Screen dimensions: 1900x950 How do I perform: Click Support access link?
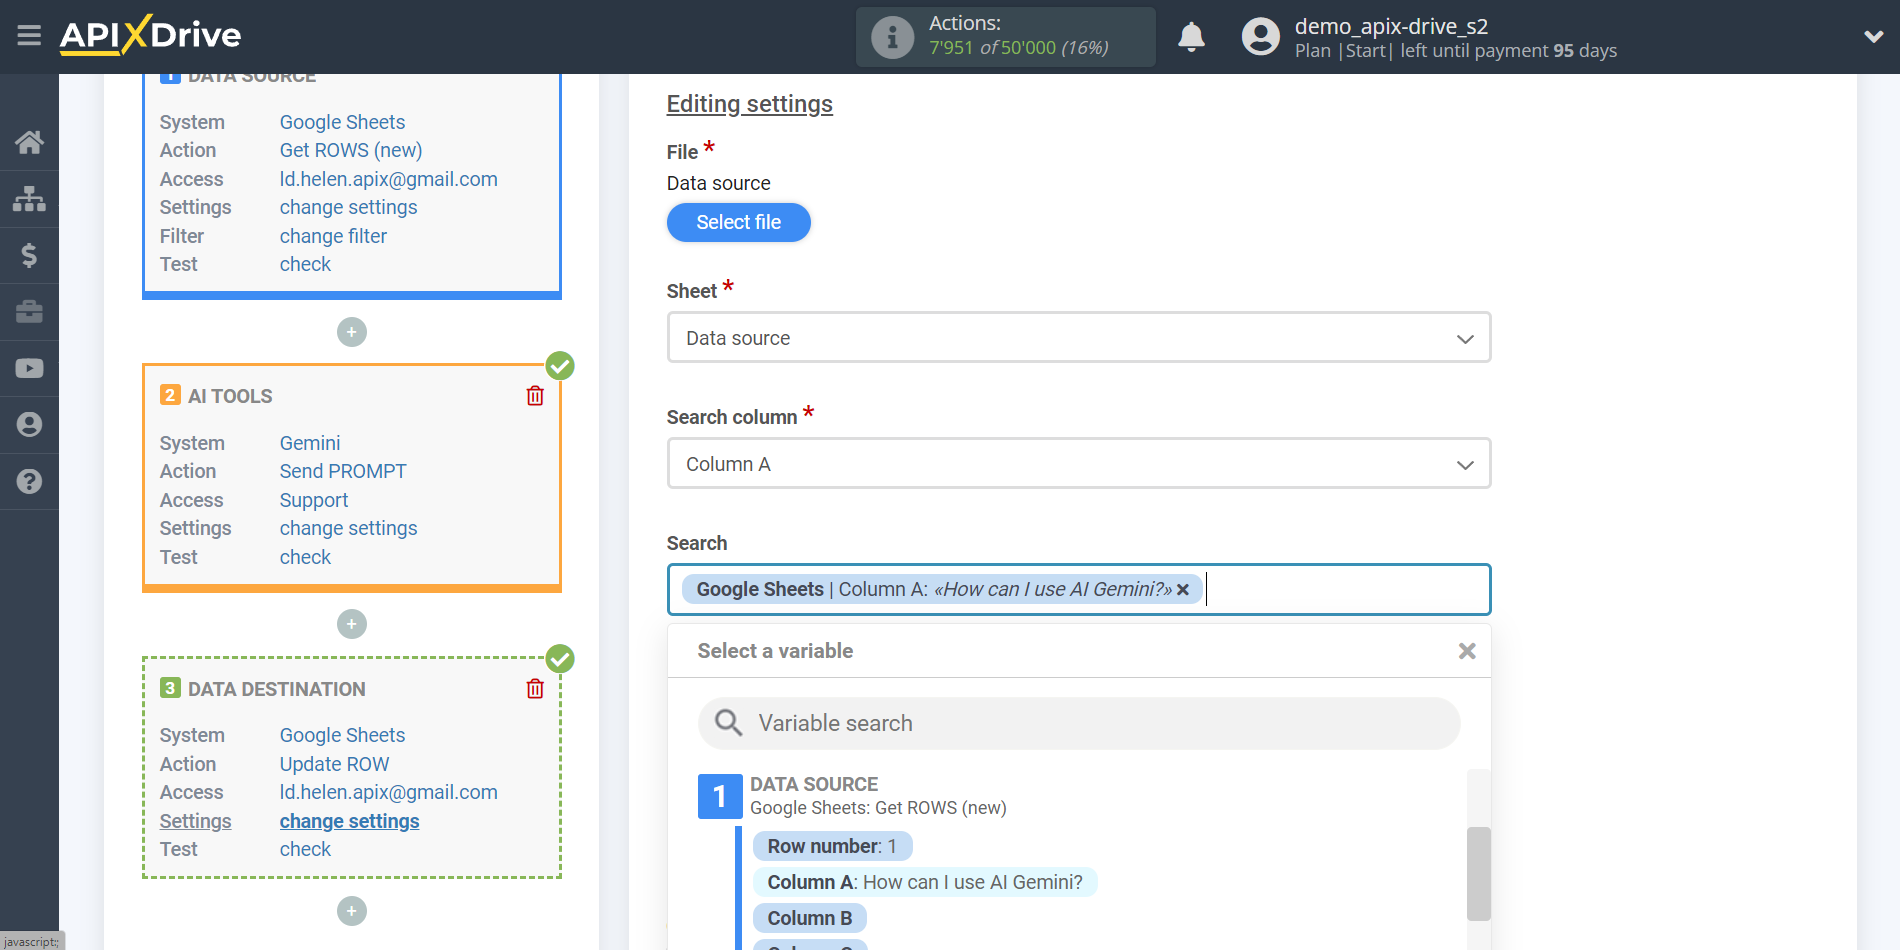tap(314, 500)
